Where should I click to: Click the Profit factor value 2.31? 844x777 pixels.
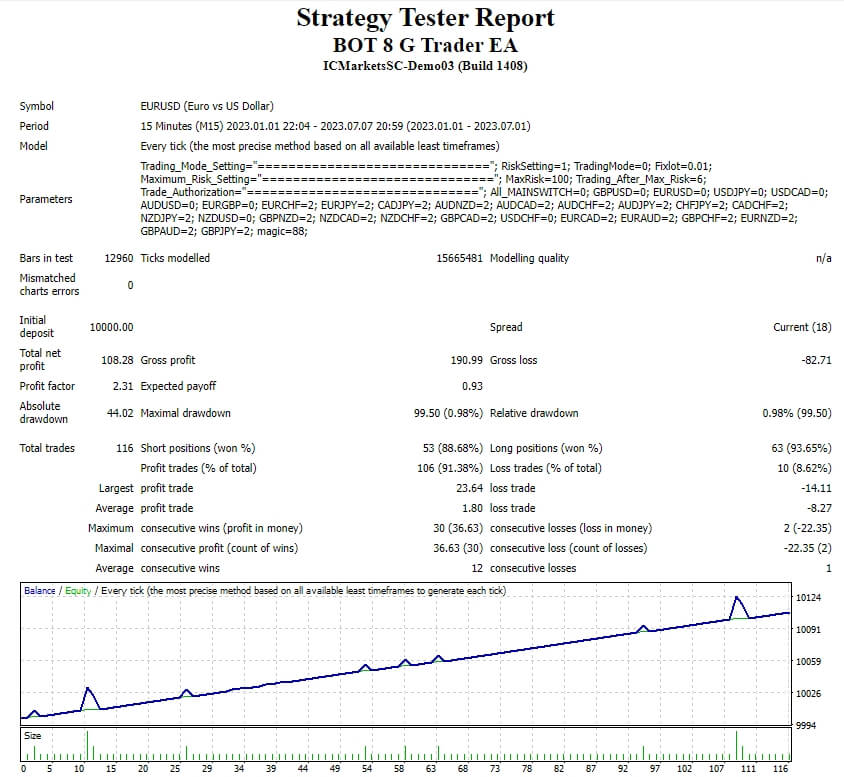click(x=121, y=385)
